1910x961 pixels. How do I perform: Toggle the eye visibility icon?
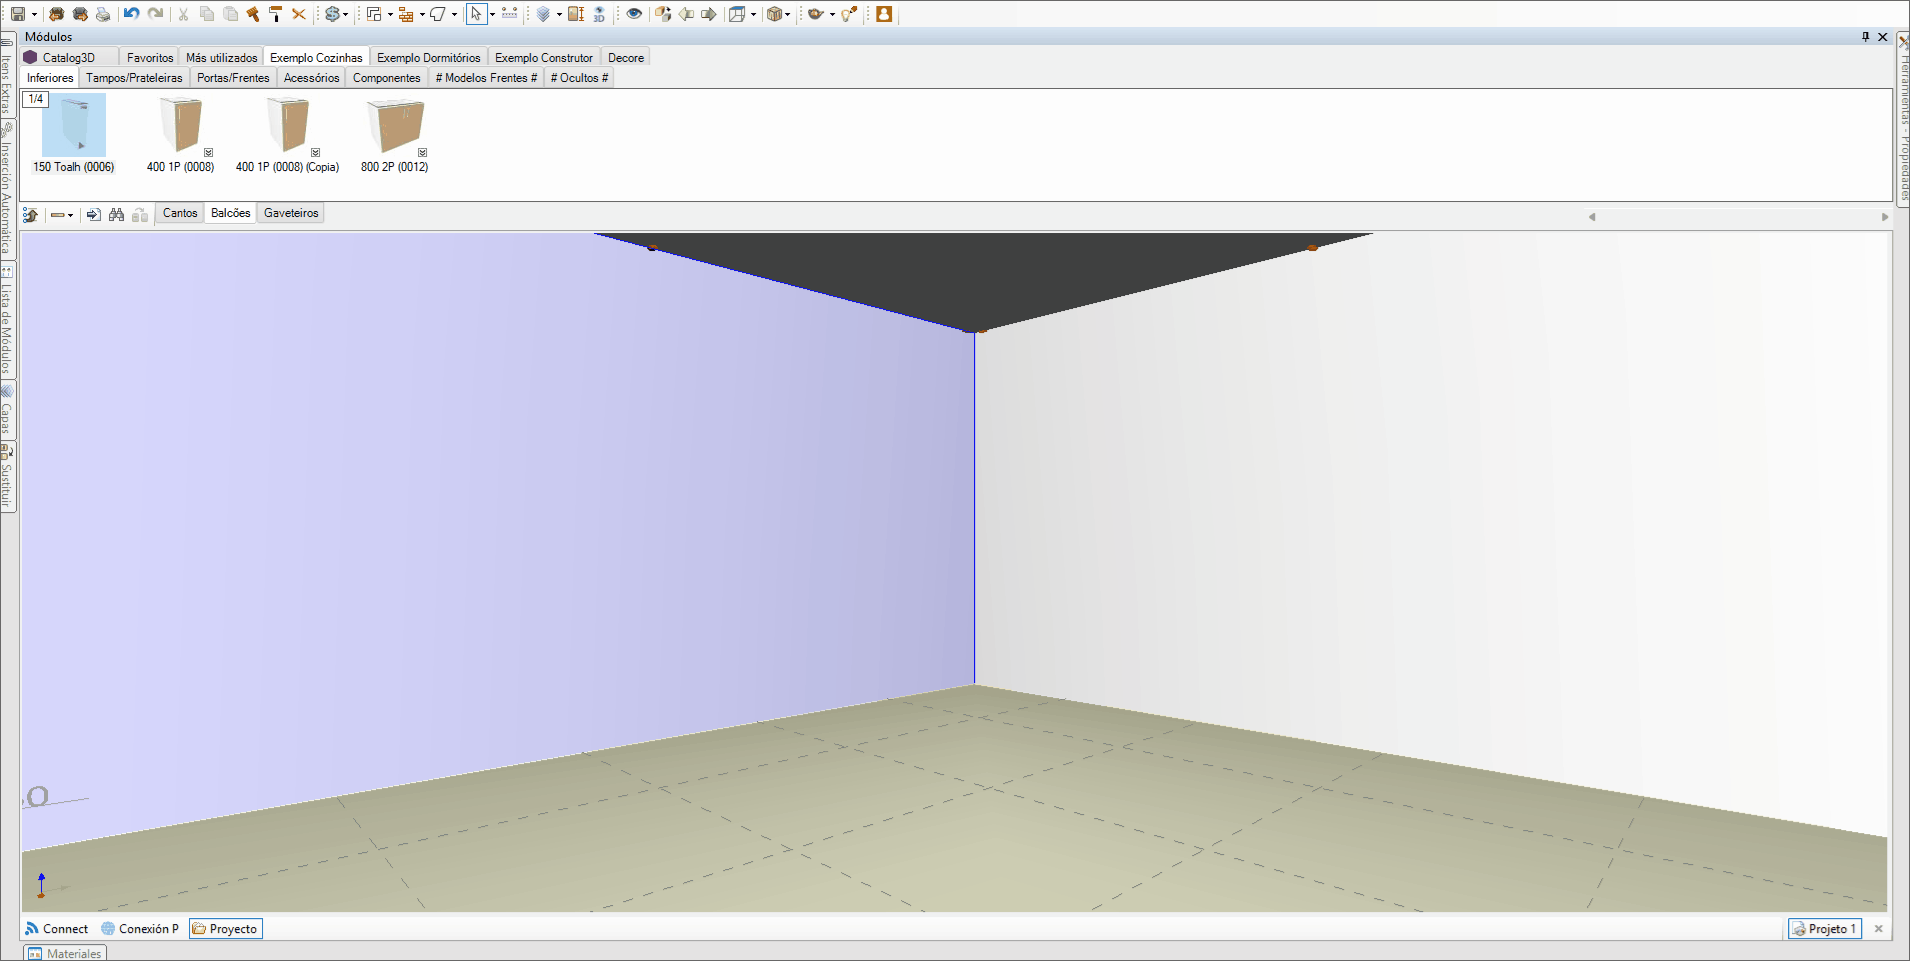click(634, 14)
